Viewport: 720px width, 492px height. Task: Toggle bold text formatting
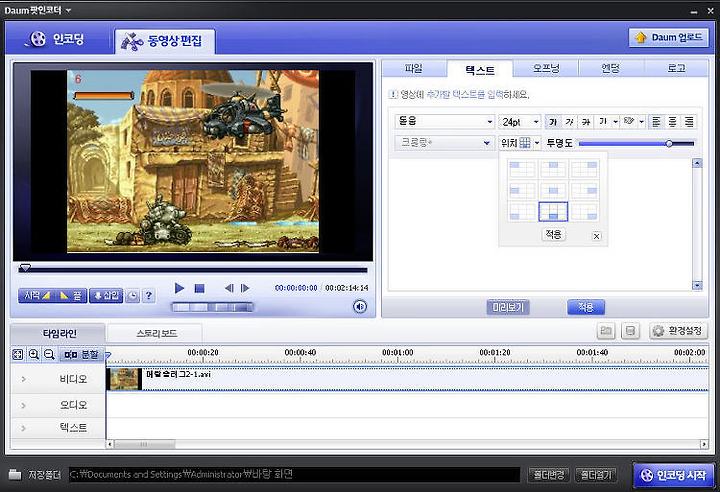(553, 121)
